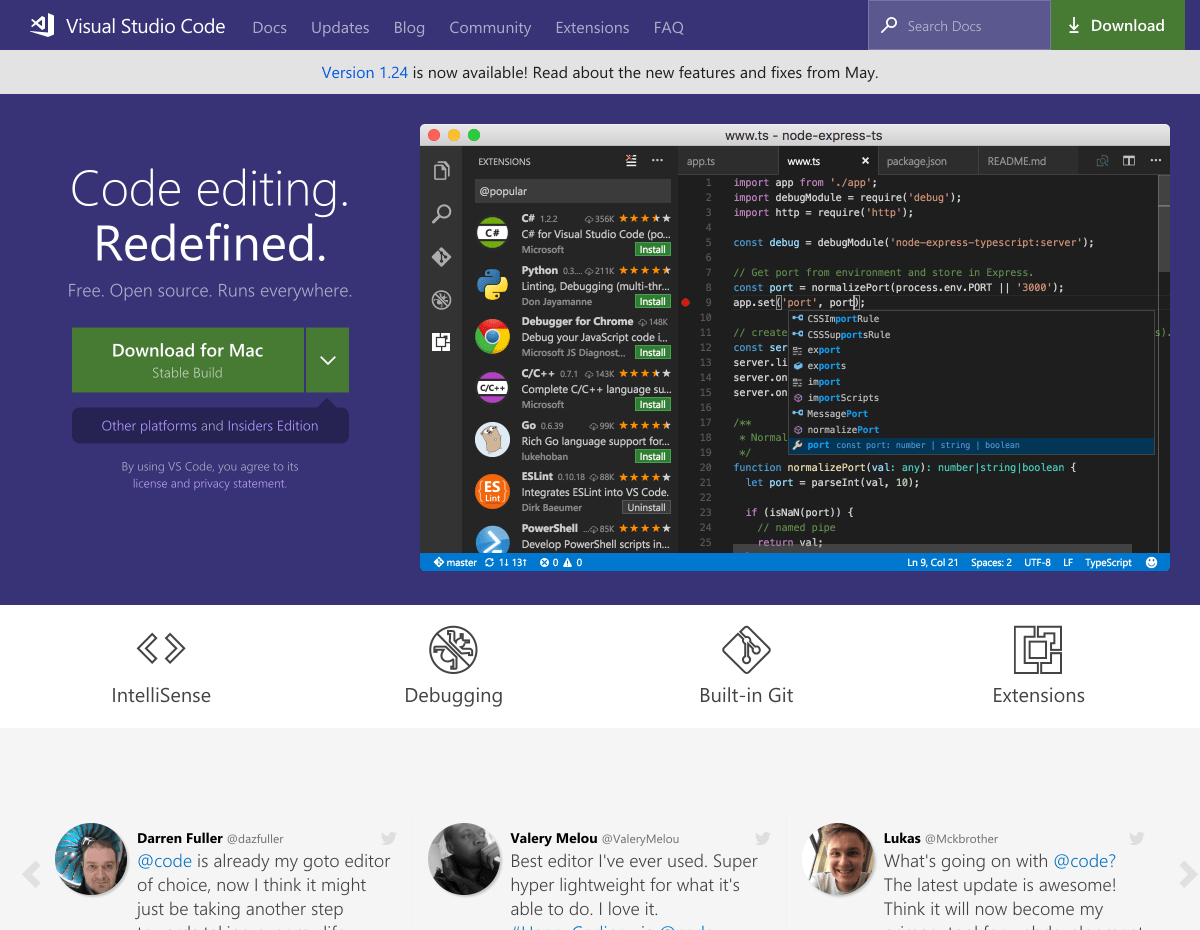Viewport: 1200px width, 930px height.
Task: Click Ln 9, Col 21 in status bar
Action: click(x=932, y=562)
